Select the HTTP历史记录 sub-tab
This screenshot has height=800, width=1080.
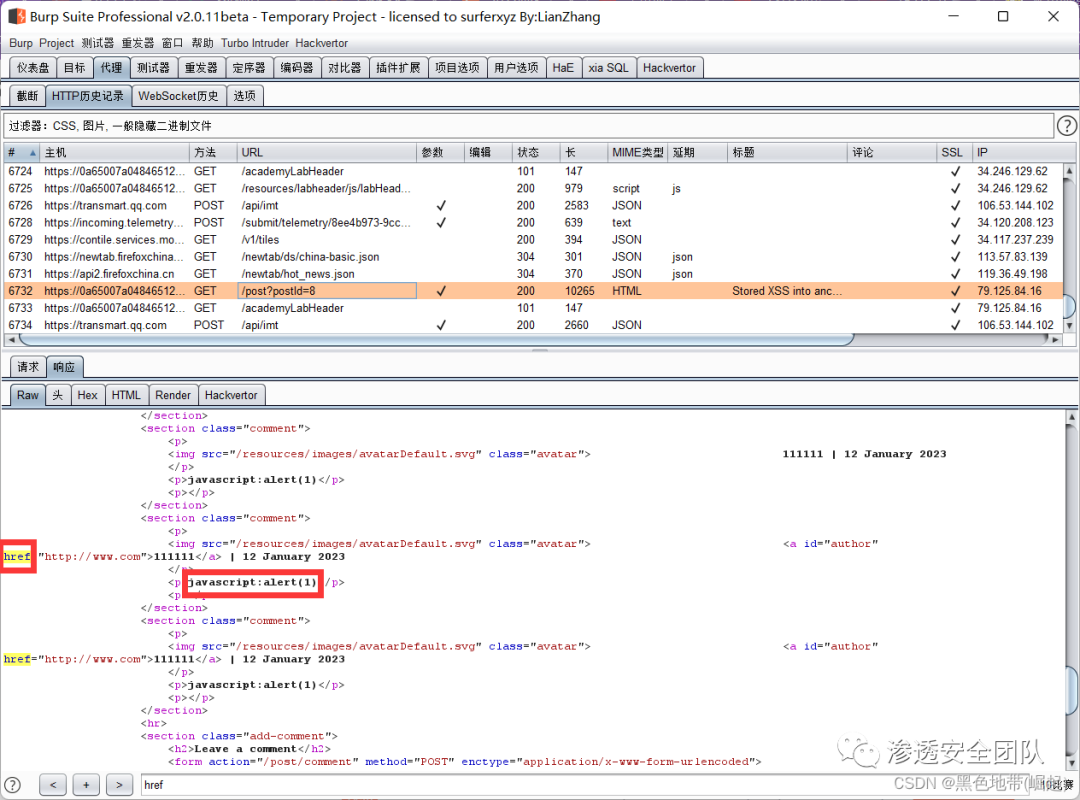88,96
